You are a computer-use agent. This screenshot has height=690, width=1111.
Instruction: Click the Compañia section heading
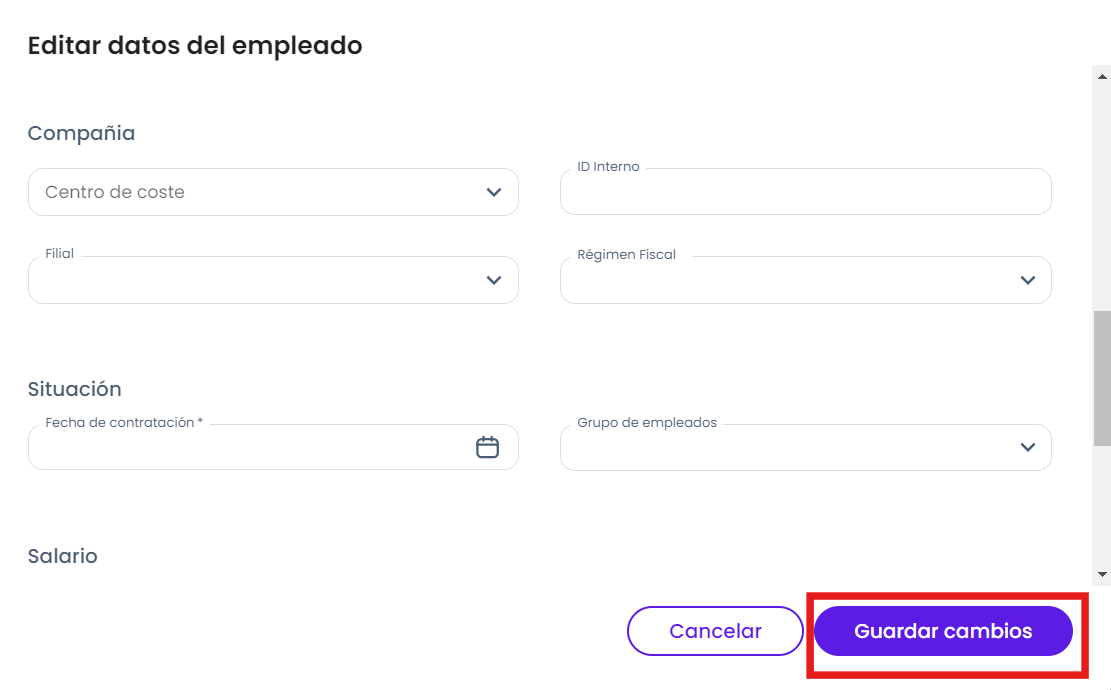point(81,133)
